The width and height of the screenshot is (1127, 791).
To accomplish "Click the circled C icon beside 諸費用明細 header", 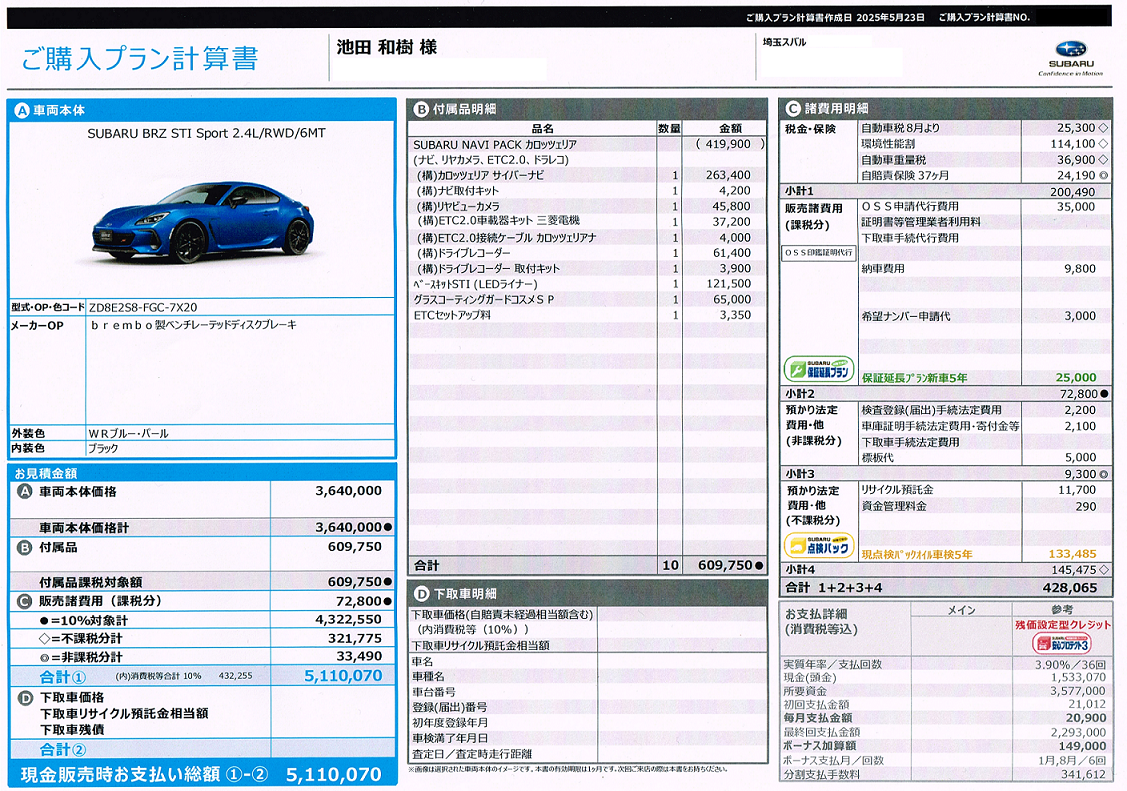I will [792, 108].
